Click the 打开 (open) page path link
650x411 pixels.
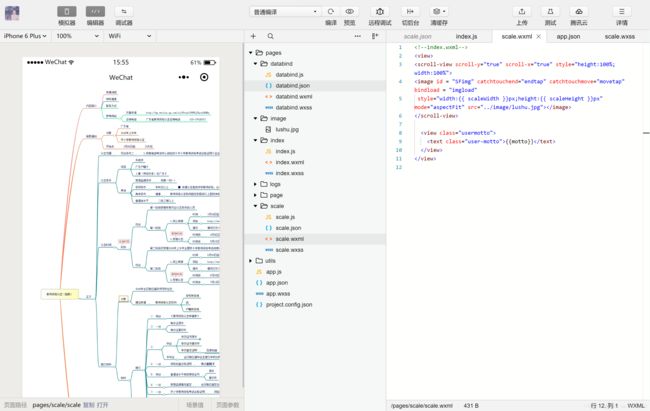(102, 405)
